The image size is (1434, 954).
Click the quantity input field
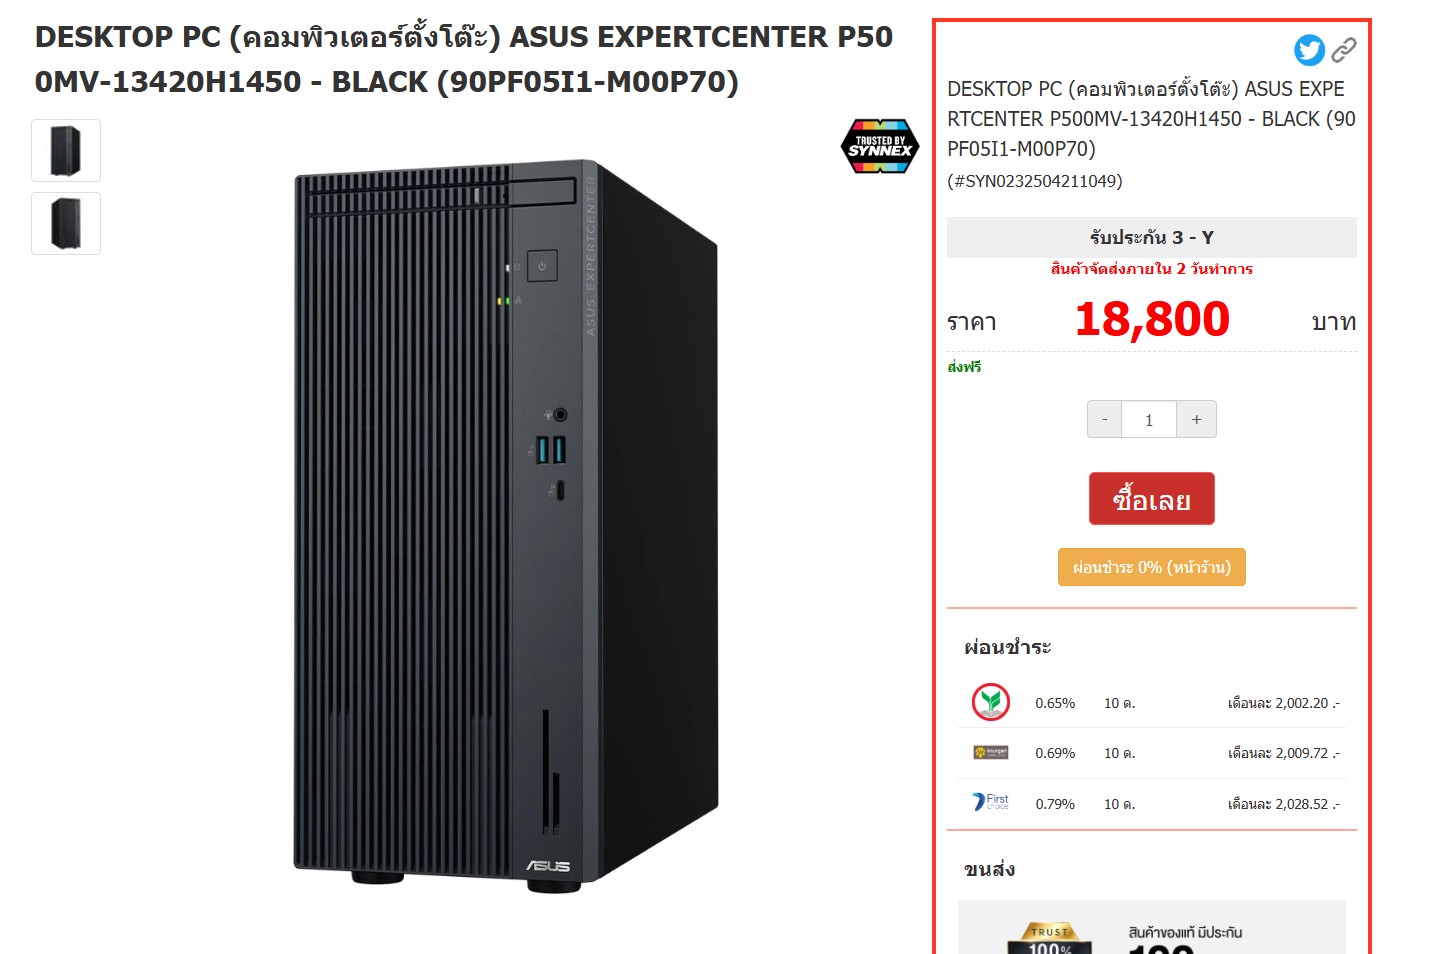point(1149,419)
